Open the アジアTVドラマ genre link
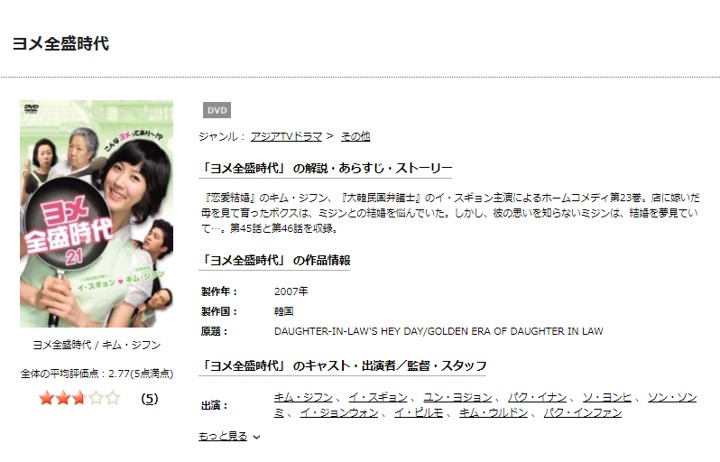720x462 pixels. [286, 136]
